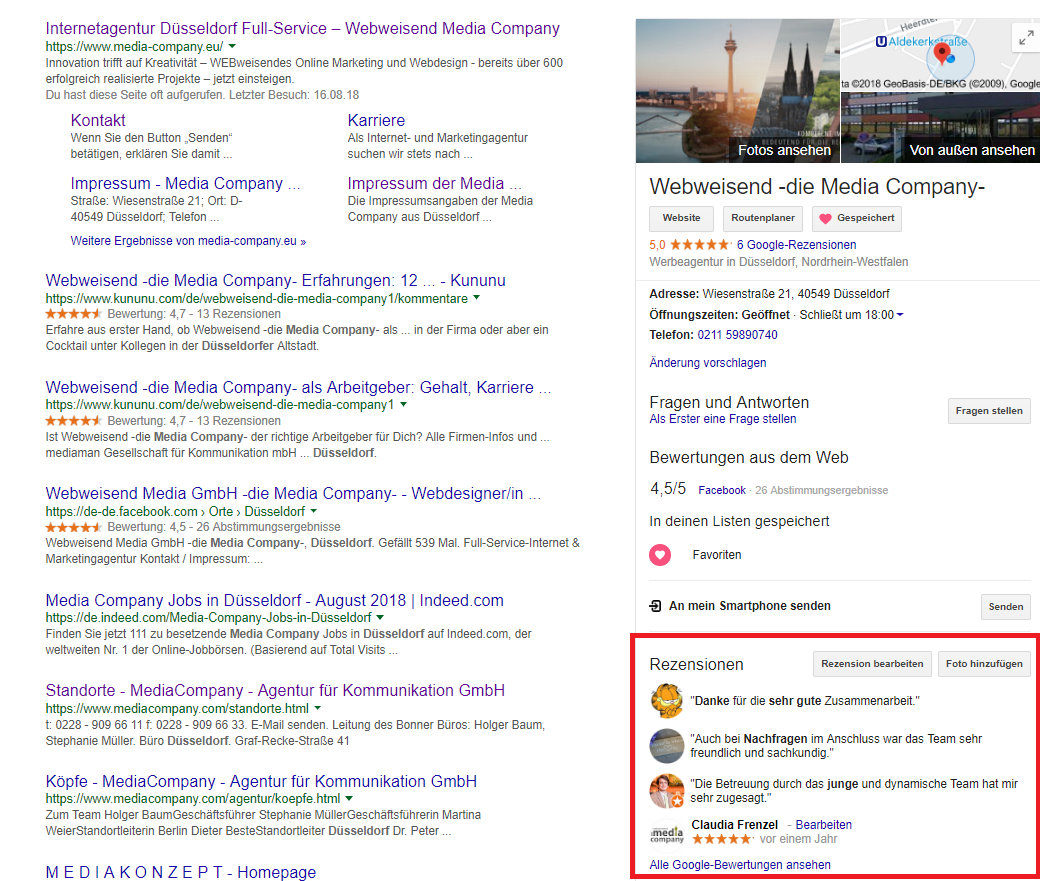Open Impressum - Media Company sitelink

pyautogui.click(x=185, y=183)
